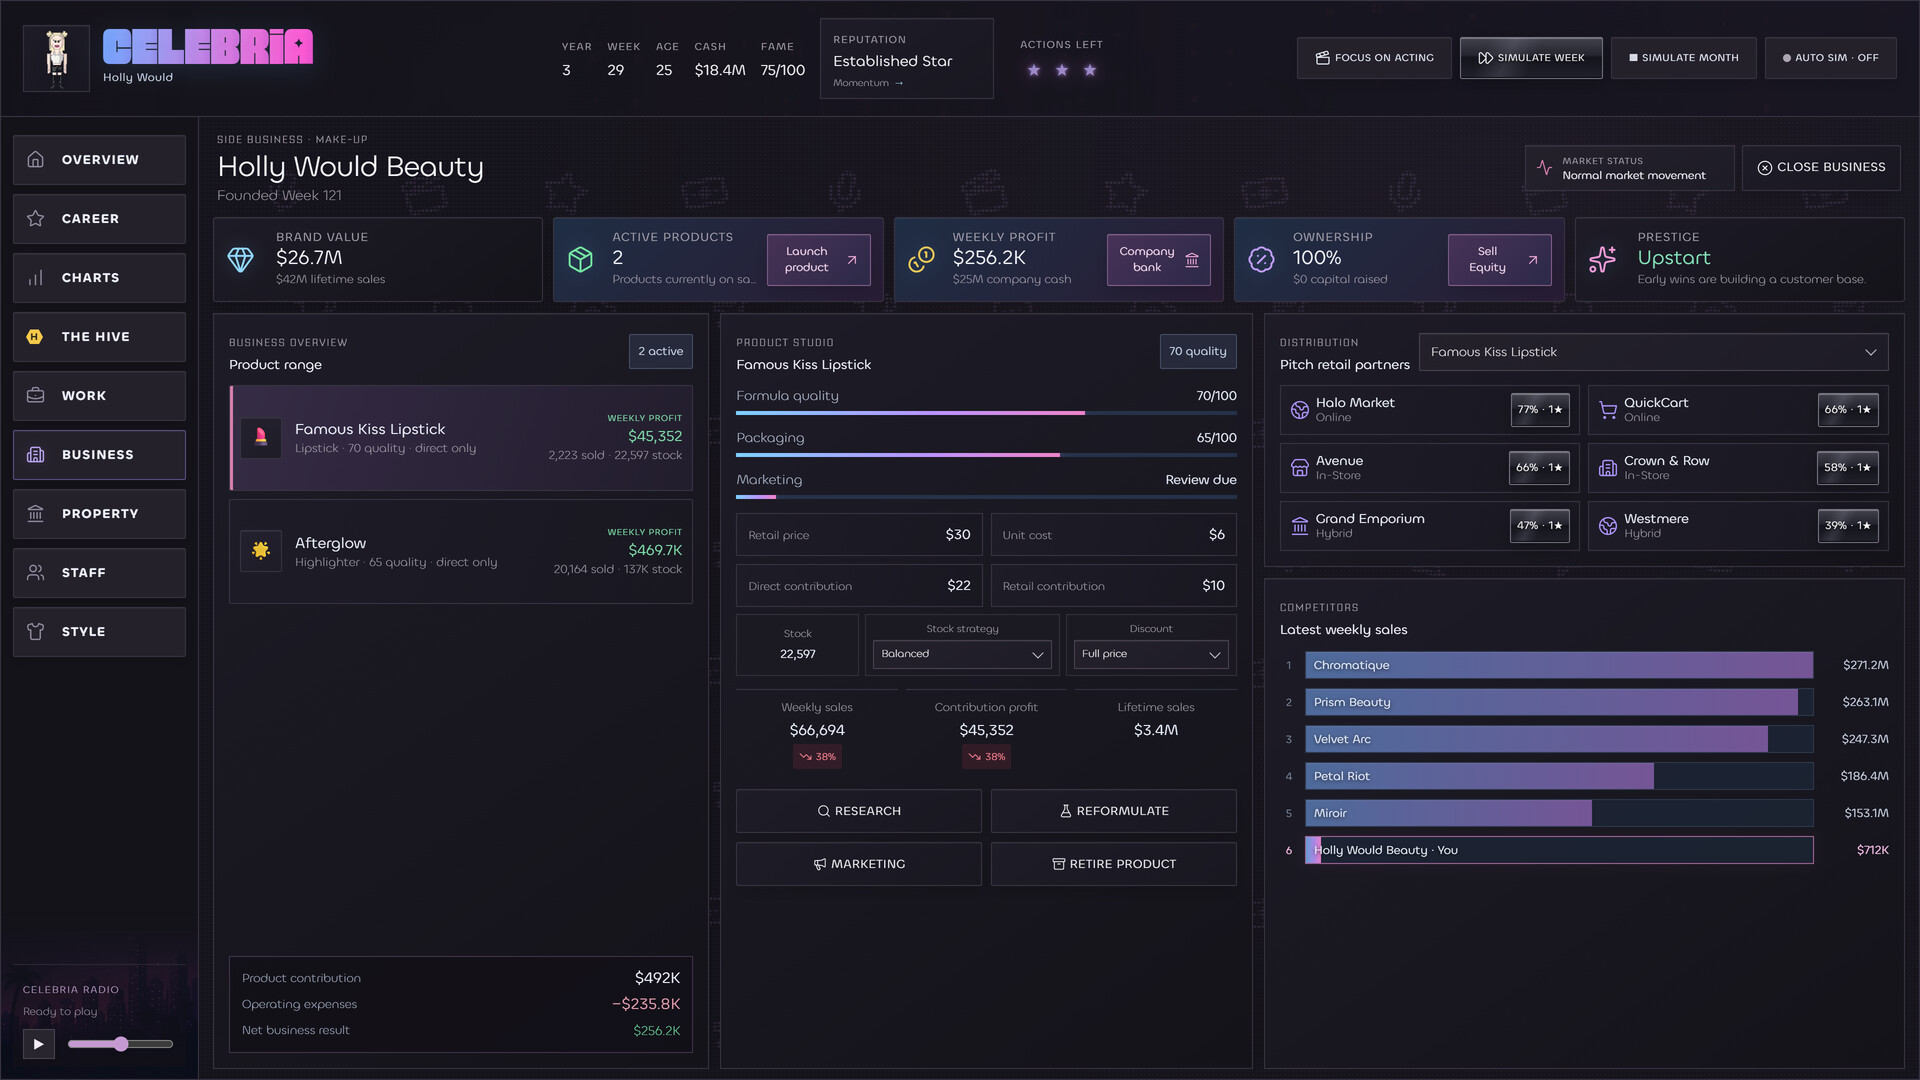The height and width of the screenshot is (1080, 1920).
Task: Click Sell Equity button
Action: (x=1500, y=260)
